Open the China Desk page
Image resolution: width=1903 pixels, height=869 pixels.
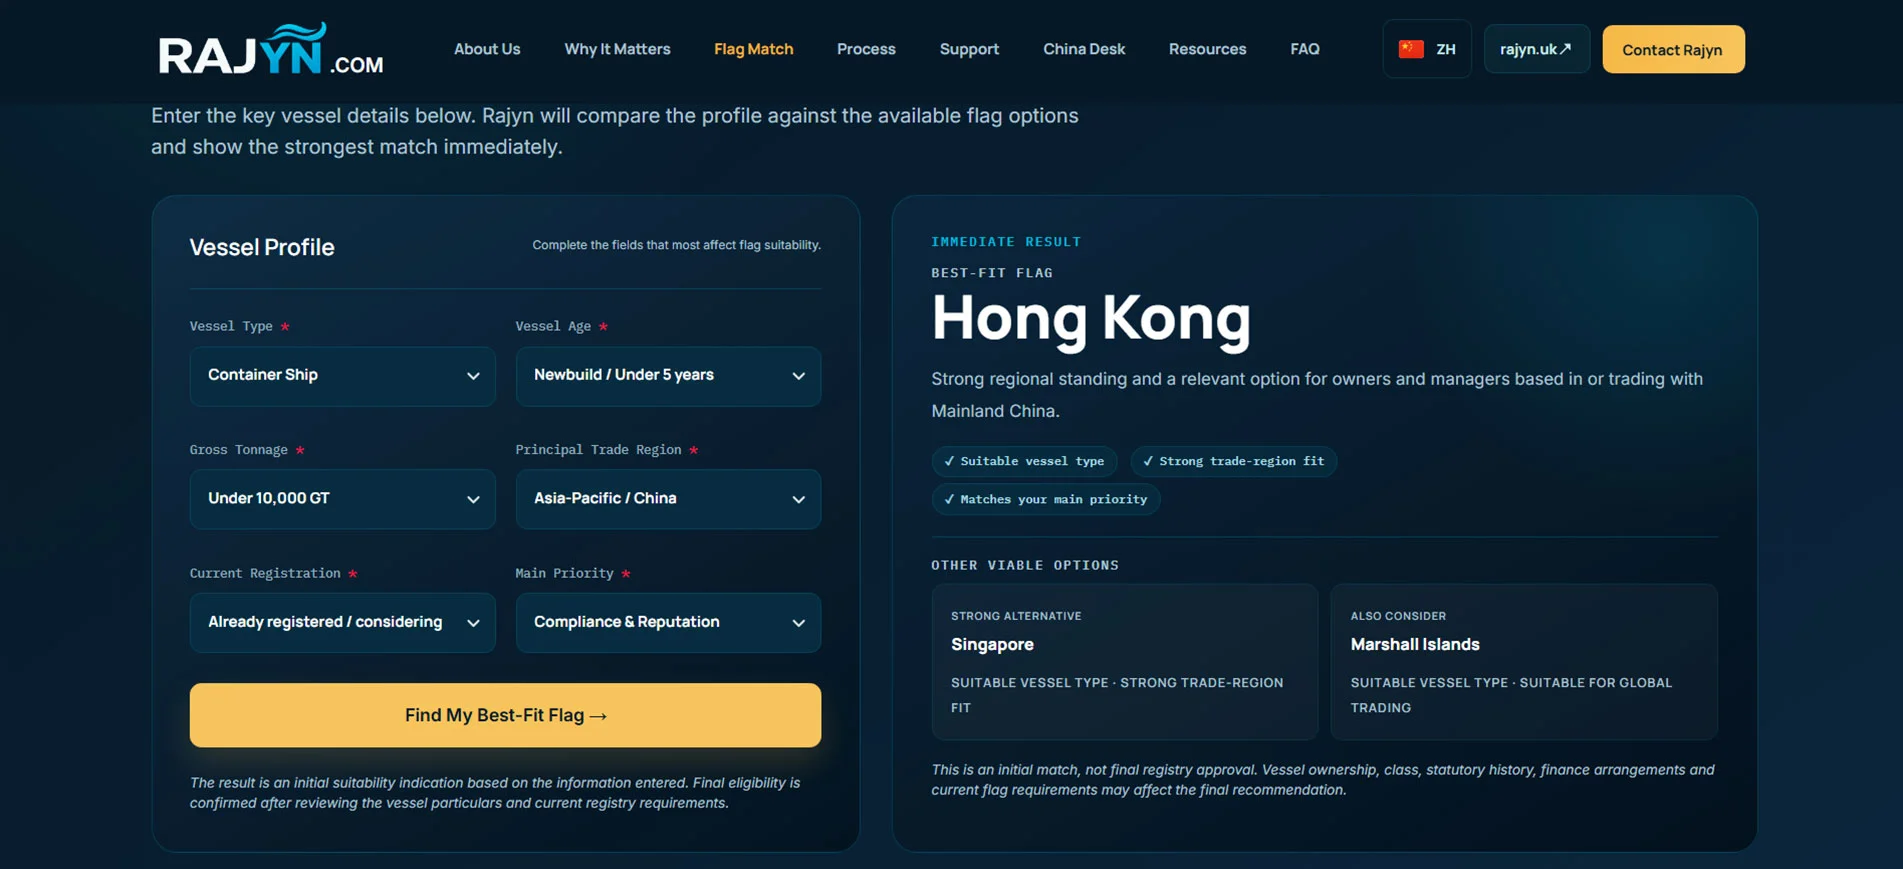1084,49
